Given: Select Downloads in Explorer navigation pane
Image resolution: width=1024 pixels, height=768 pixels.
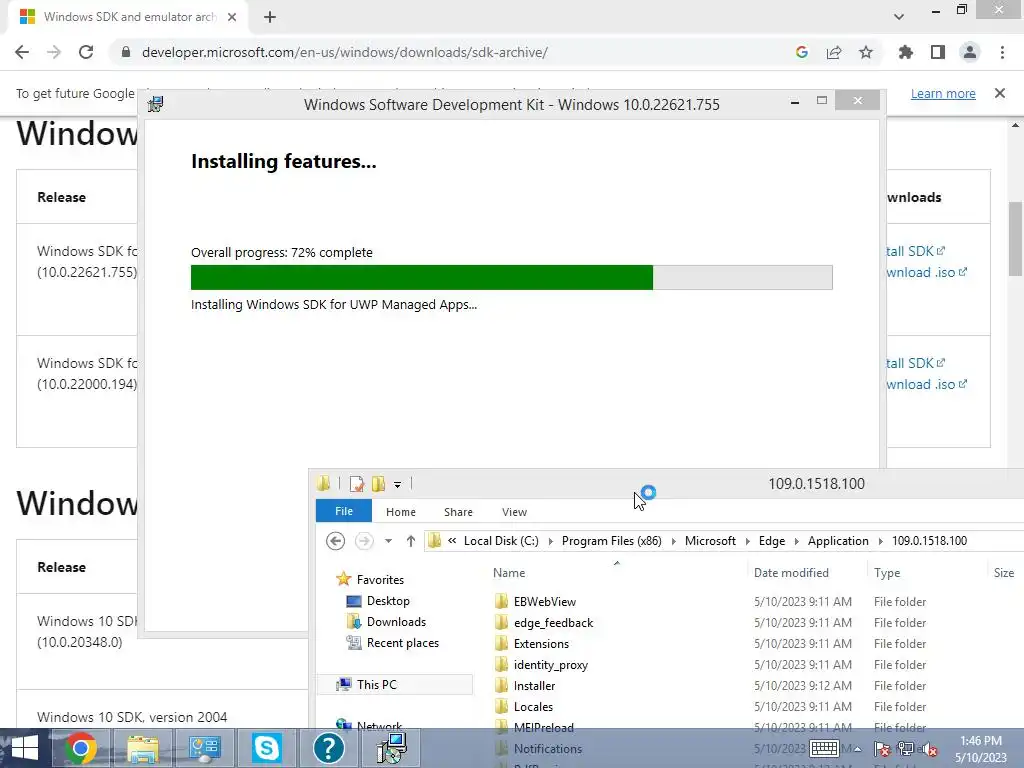Looking at the screenshot, I should pos(396,622).
